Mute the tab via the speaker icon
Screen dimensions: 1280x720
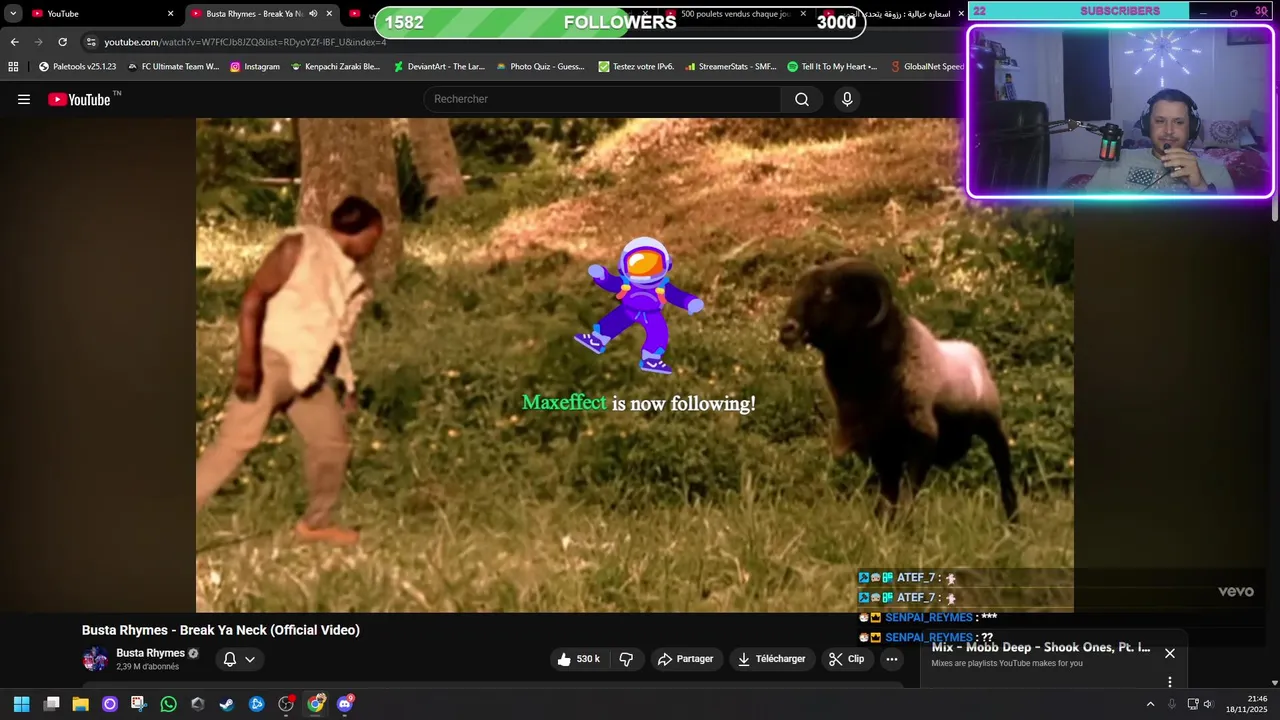313,14
